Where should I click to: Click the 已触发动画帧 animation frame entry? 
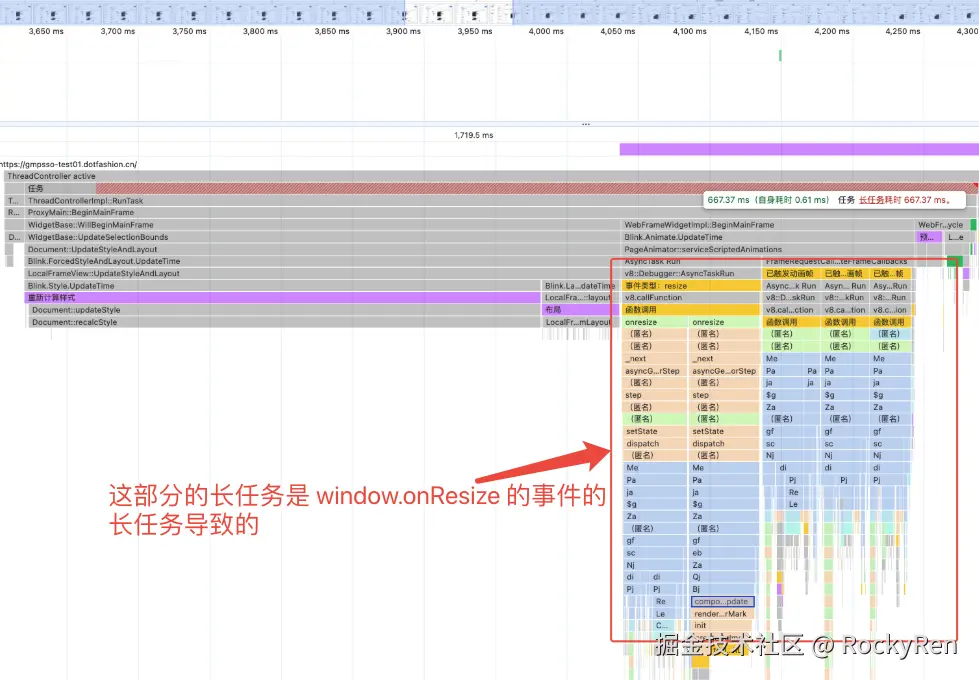790,273
